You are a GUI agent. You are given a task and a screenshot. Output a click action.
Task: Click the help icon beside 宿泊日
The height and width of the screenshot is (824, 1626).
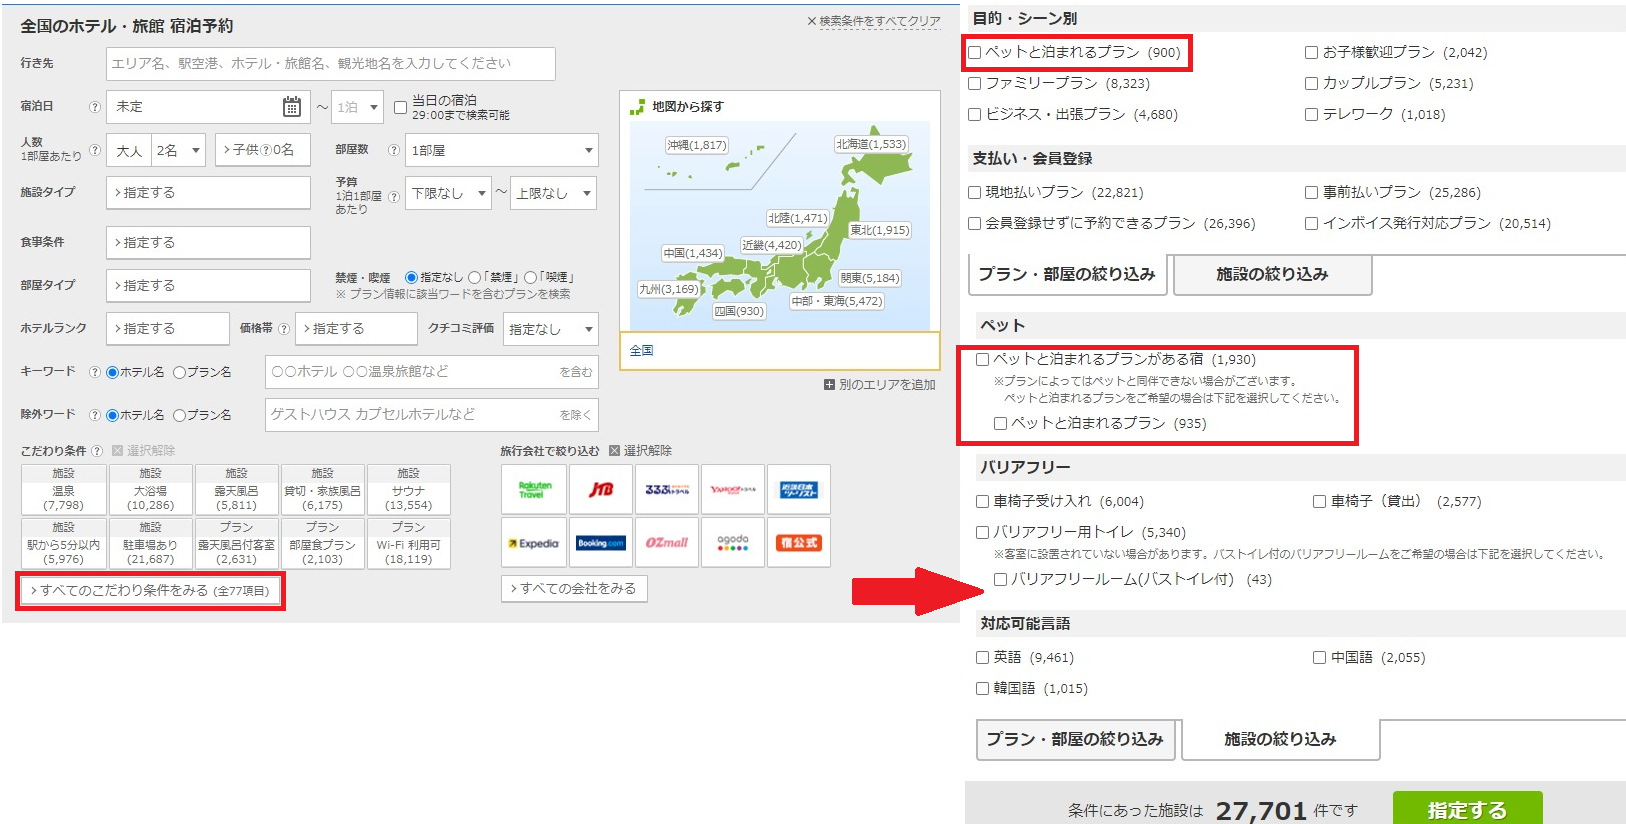pyautogui.click(x=95, y=107)
